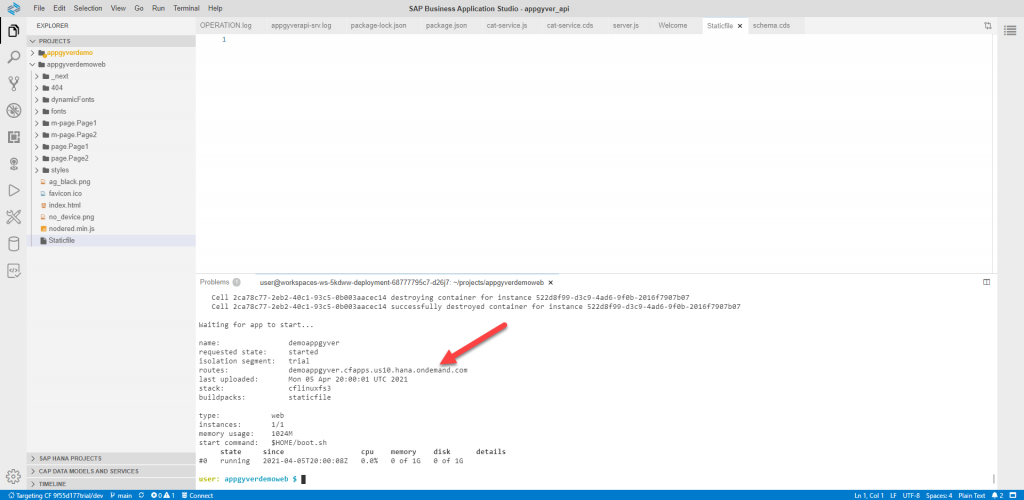
Task: Open the Edit menu
Action: [x=59, y=8]
